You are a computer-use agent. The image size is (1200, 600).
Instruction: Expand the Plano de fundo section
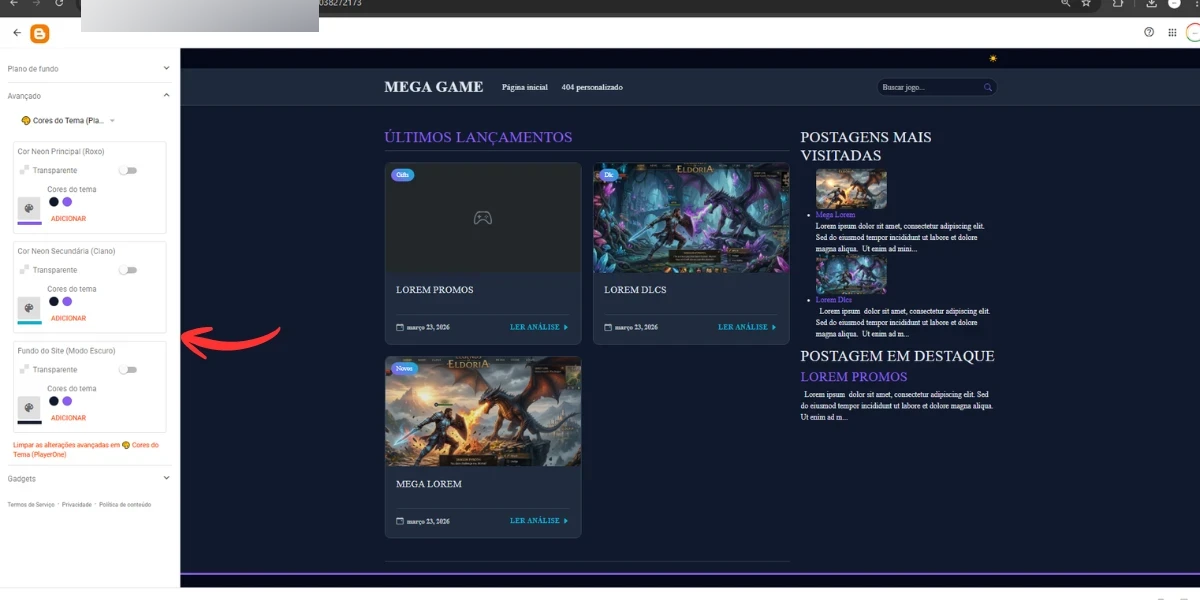(x=89, y=68)
